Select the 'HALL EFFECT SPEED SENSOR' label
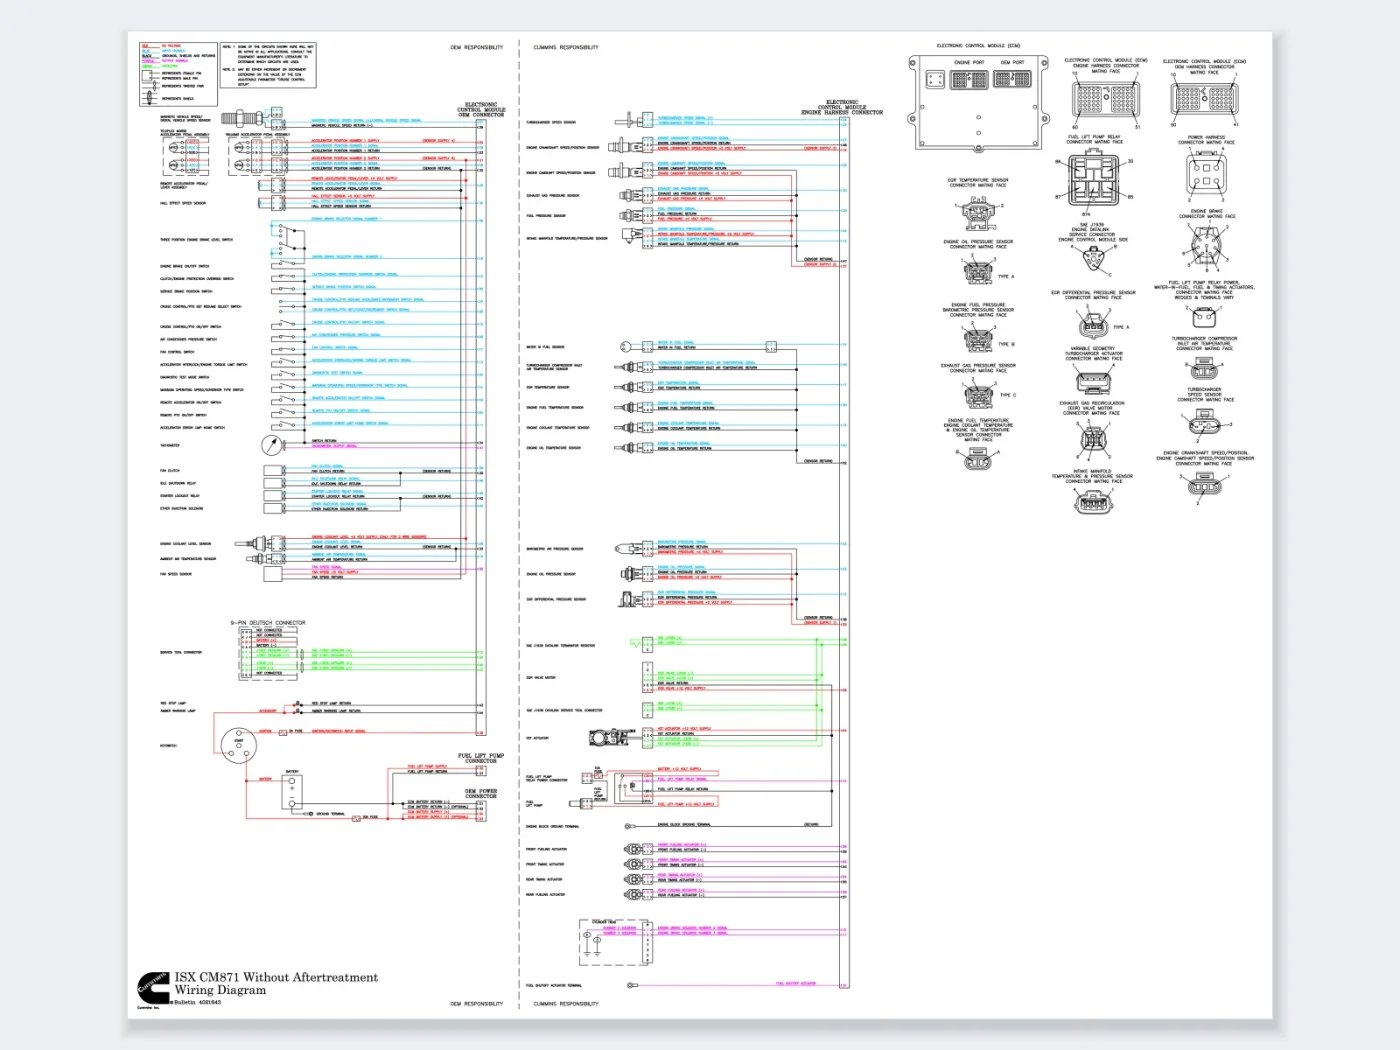The image size is (1400, 1050). [183, 203]
